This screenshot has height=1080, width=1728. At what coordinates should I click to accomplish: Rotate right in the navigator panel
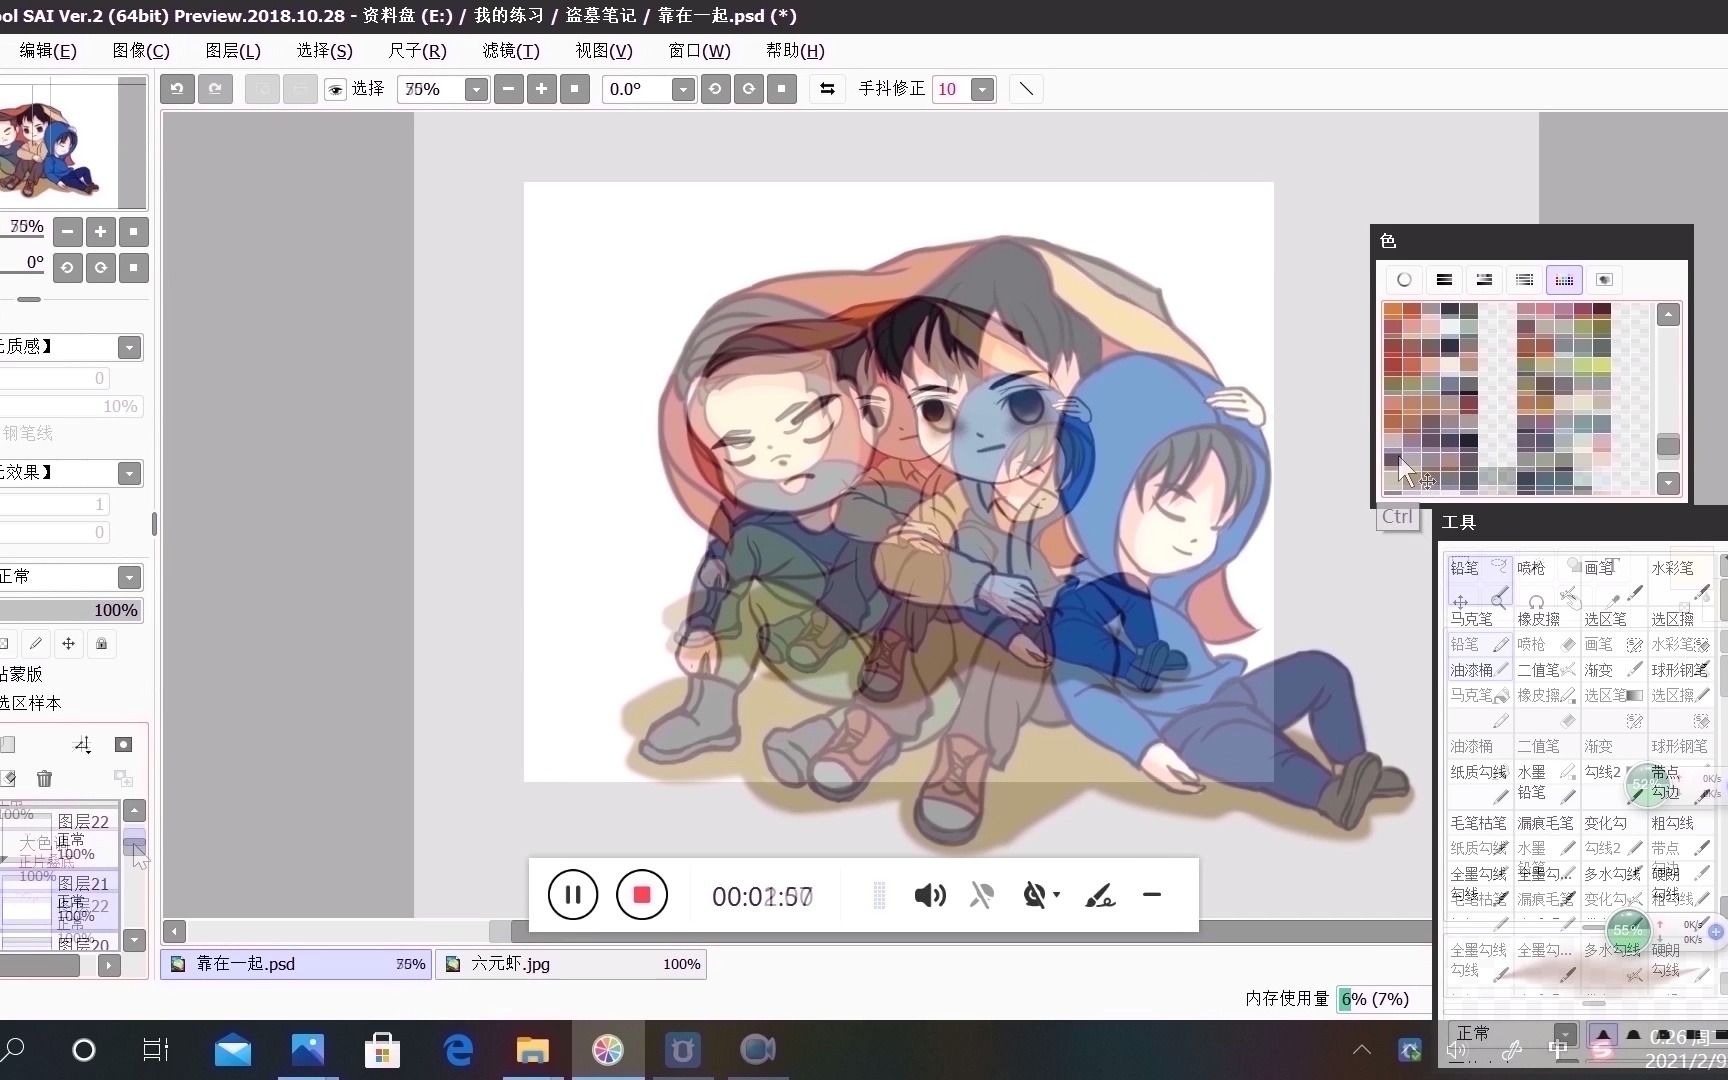100,268
